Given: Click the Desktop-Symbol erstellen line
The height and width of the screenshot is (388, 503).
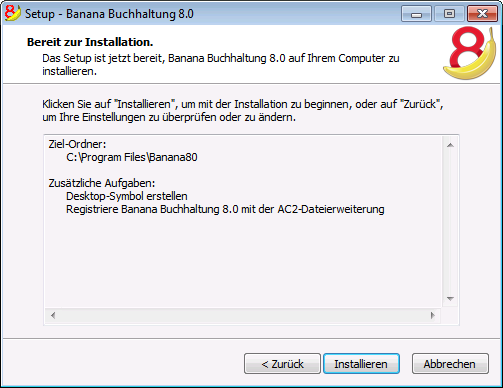Looking at the screenshot, I should (127, 196).
